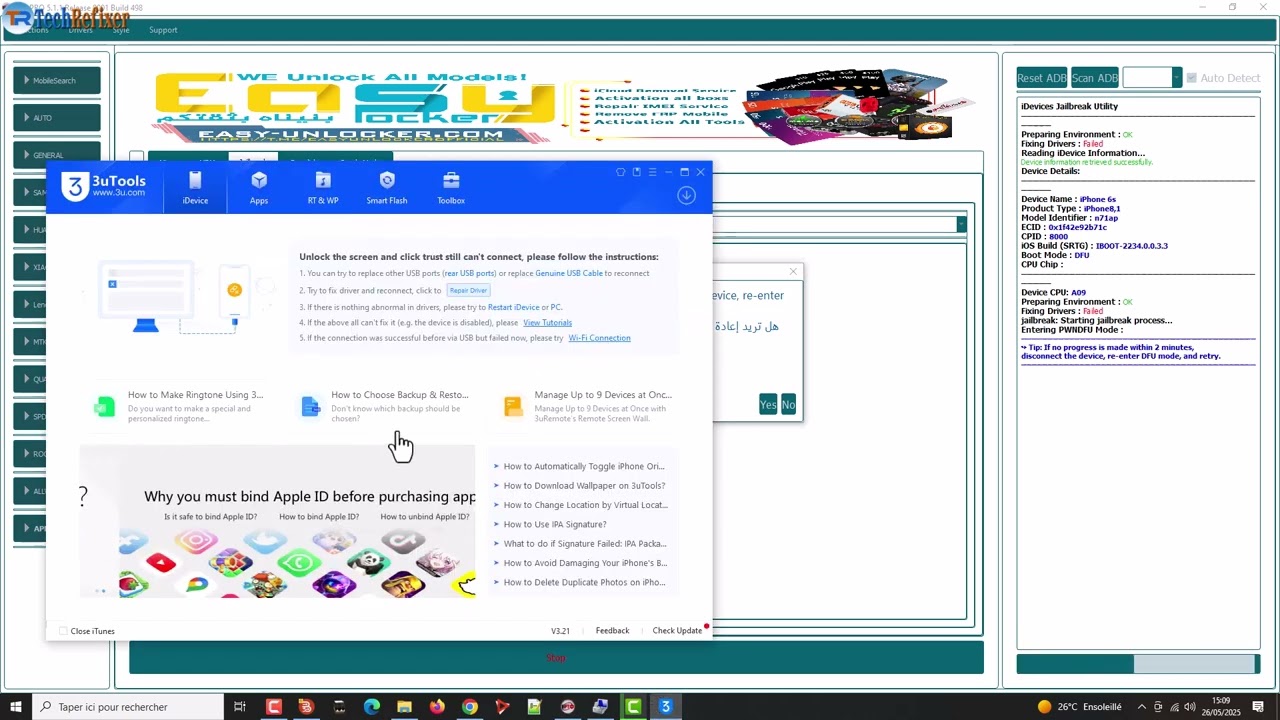Open the 3uTools hamburger menu
1280x720 pixels.
pyautogui.click(x=653, y=172)
